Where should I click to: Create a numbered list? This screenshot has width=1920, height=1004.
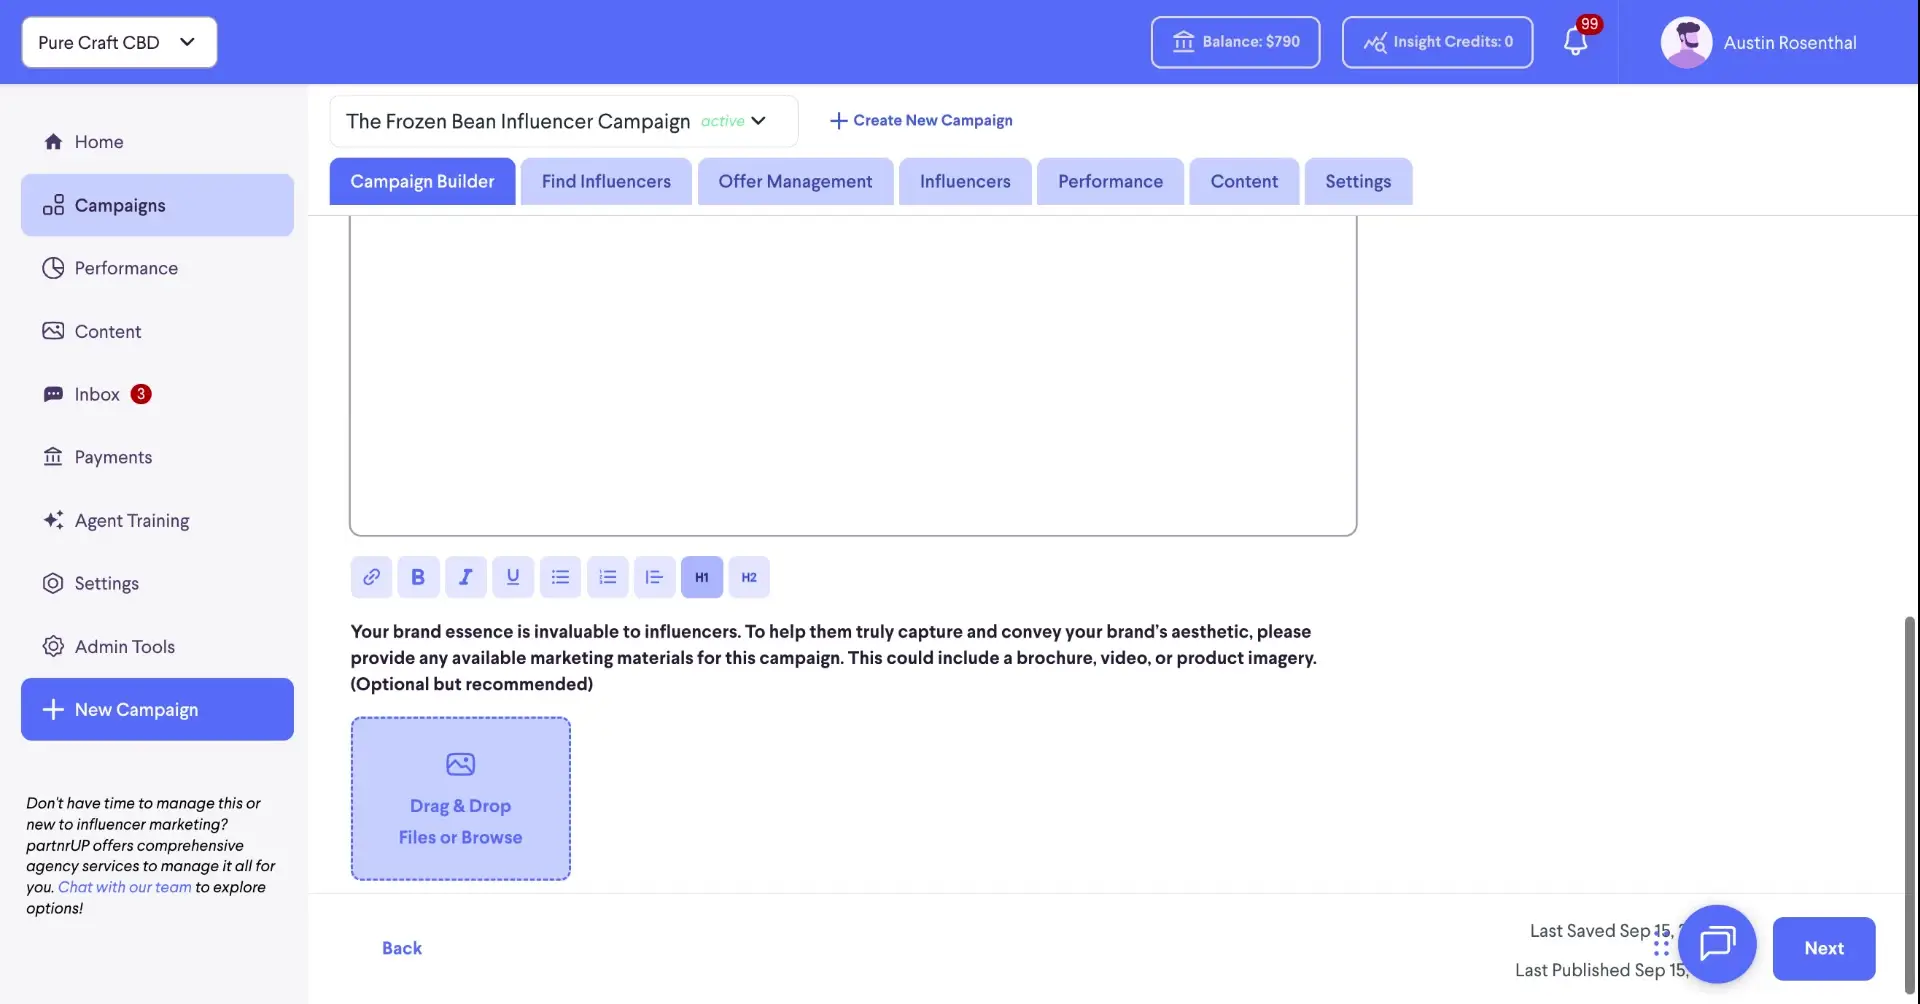(607, 577)
